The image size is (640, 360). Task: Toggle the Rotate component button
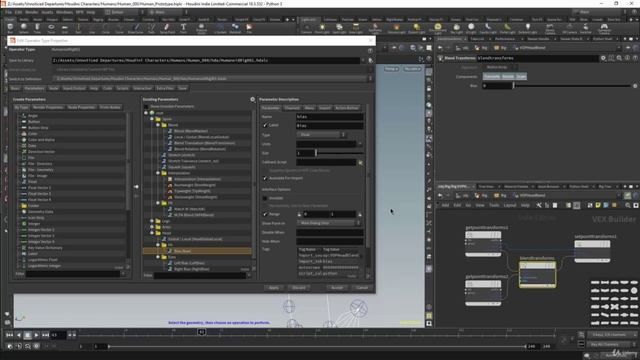508,76
